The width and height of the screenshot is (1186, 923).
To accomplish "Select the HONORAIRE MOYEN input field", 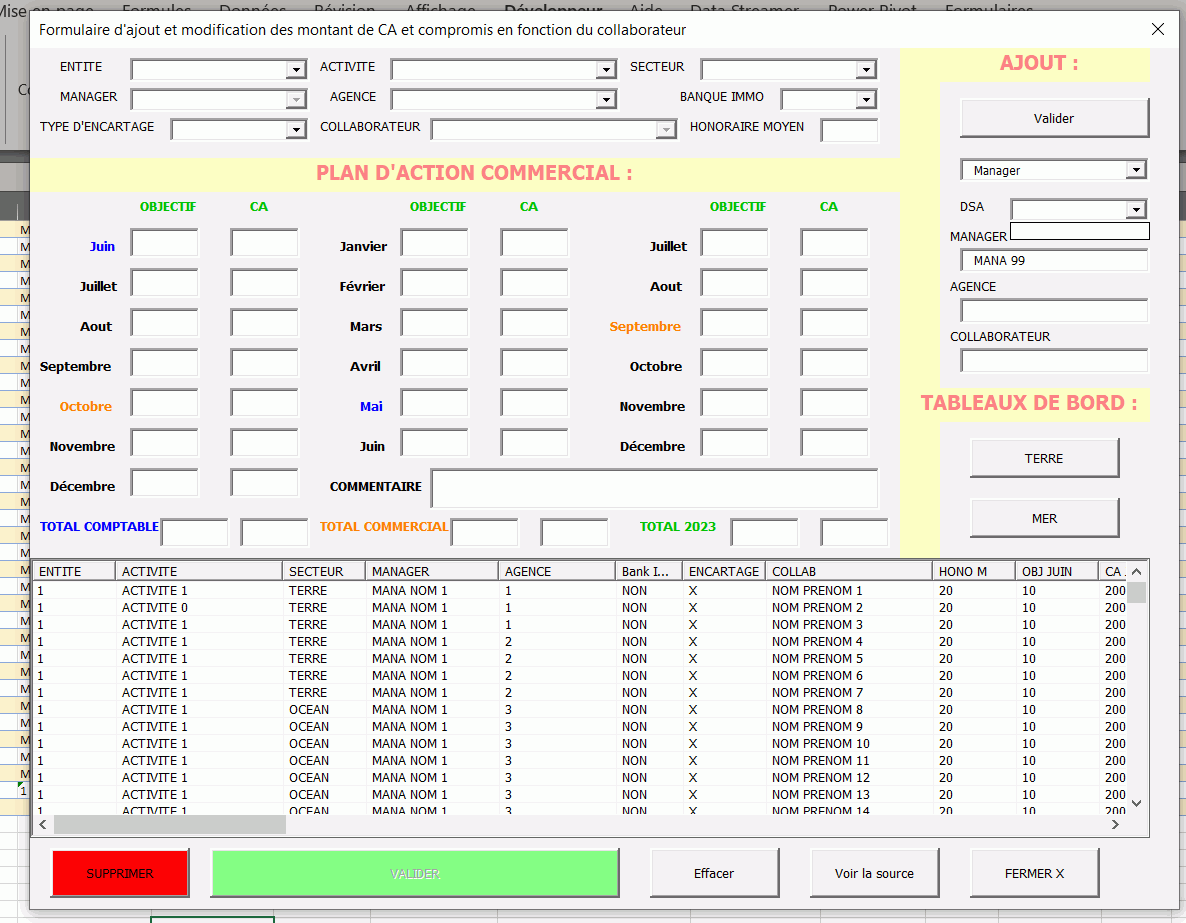I will point(849,130).
